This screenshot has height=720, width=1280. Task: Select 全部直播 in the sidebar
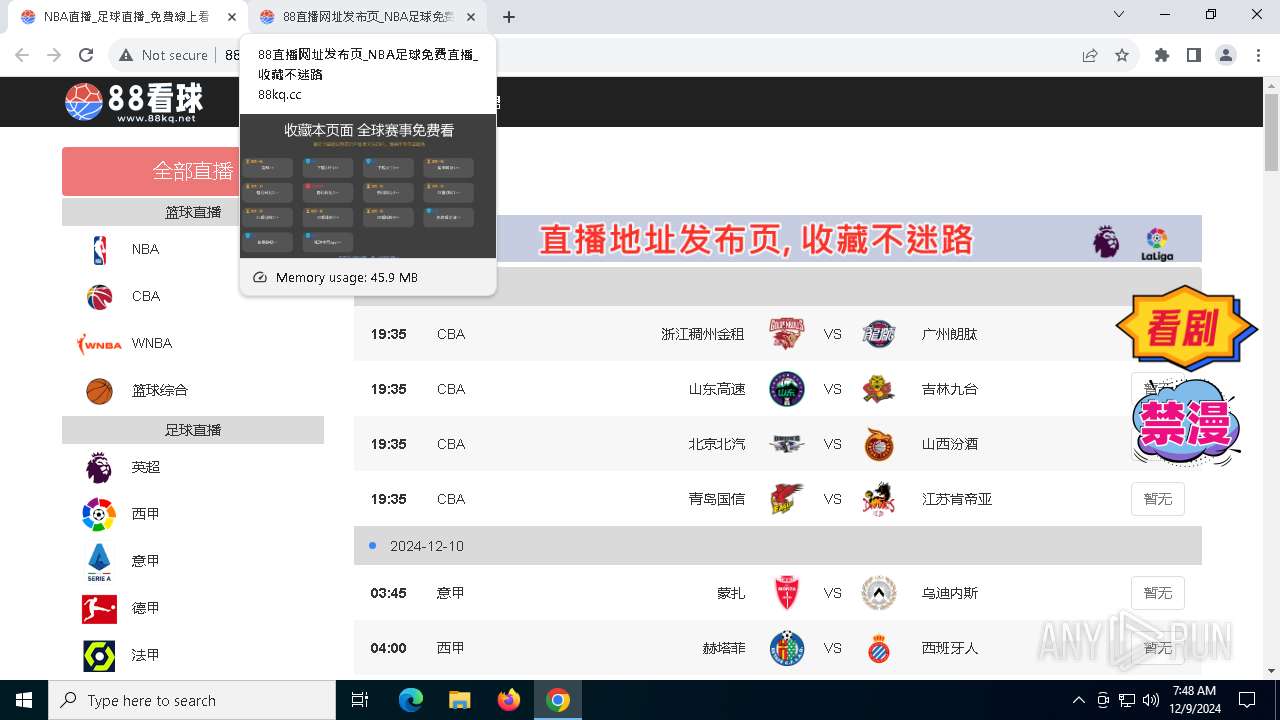193,171
